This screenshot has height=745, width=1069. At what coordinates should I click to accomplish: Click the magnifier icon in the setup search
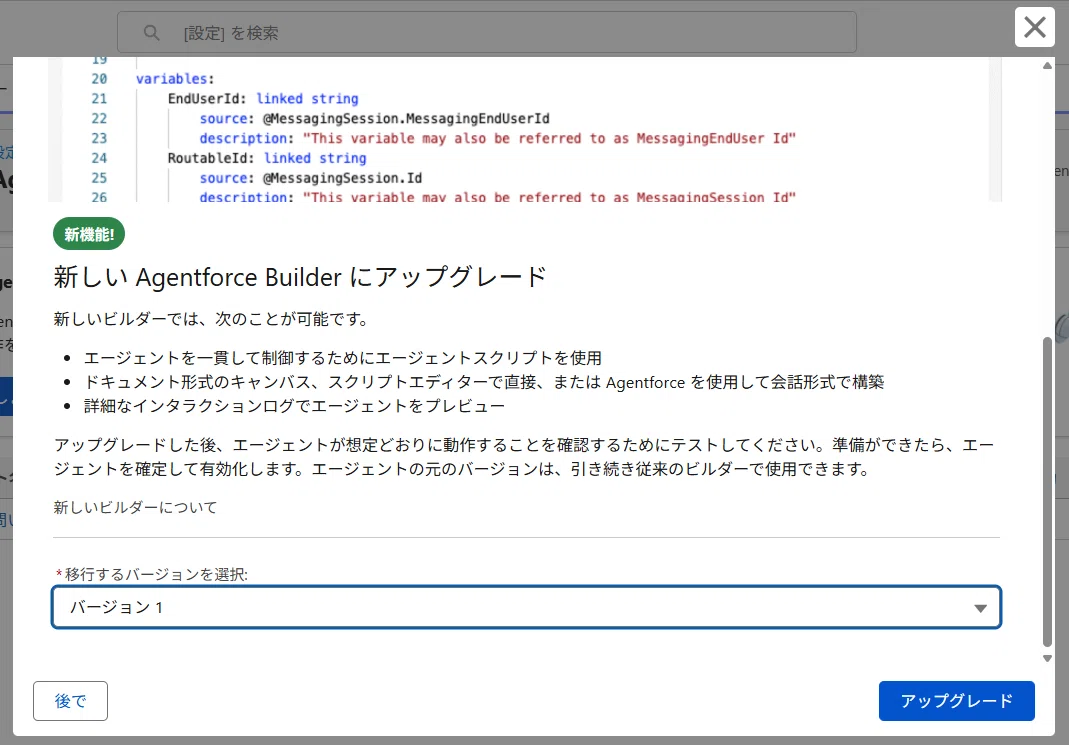151,33
